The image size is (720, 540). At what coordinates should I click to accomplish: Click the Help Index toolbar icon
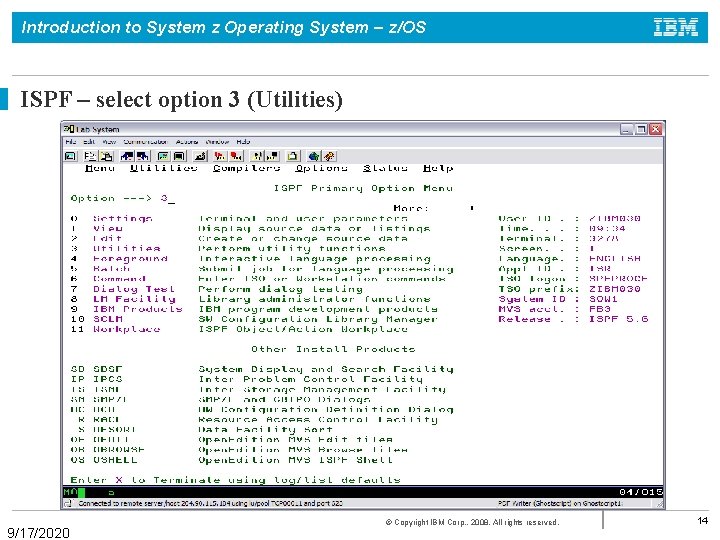coord(330,156)
